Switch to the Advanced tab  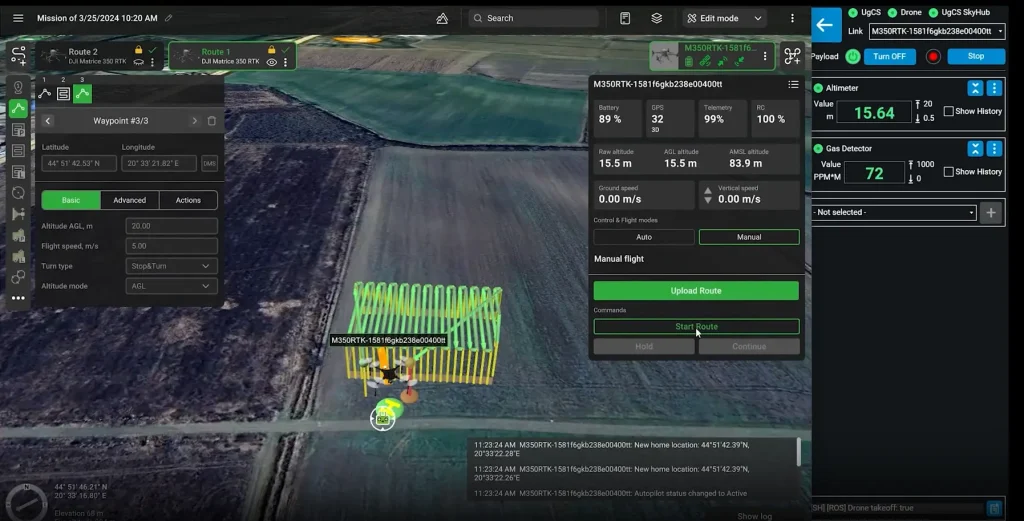pyautogui.click(x=129, y=200)
